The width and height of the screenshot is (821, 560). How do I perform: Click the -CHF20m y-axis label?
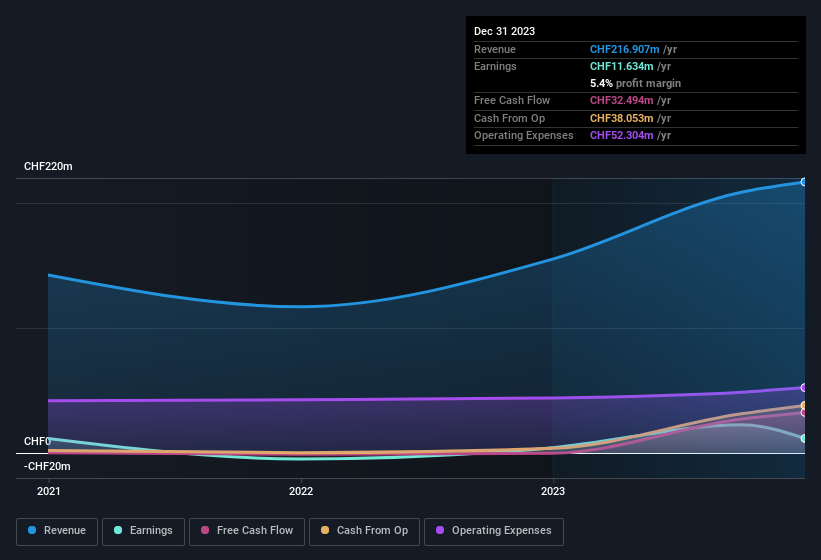pos(47,466)
